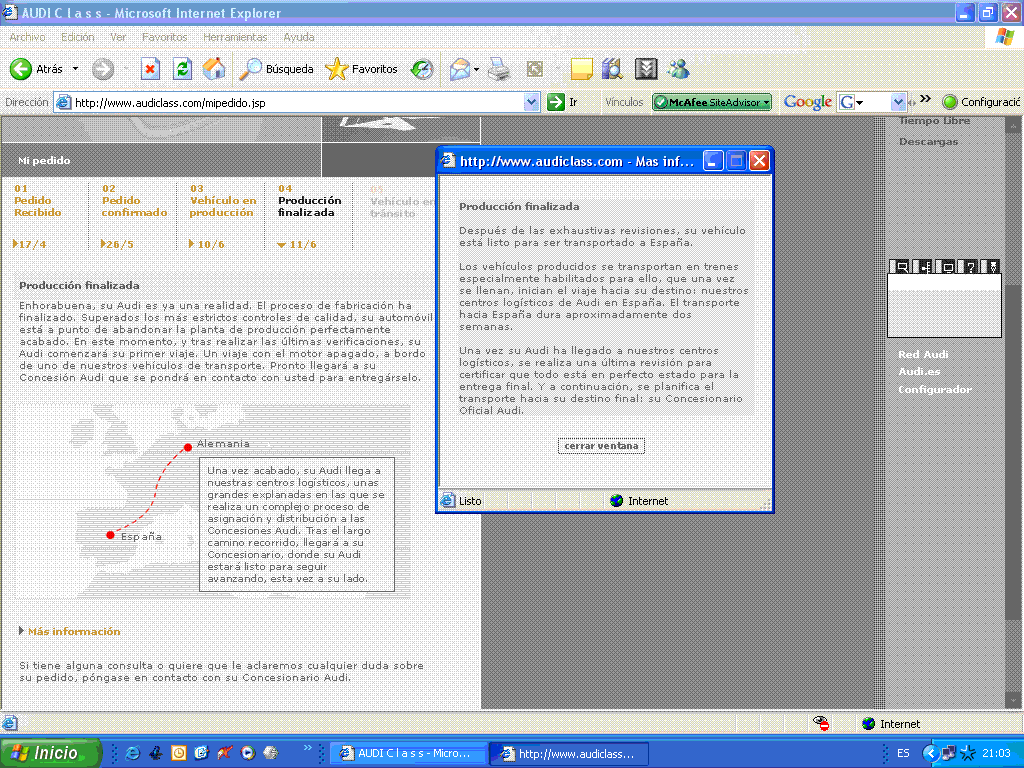Open the Mail button dropdown arrow
The width and height of the screenshot is (1024, 768).
point(477,69)
